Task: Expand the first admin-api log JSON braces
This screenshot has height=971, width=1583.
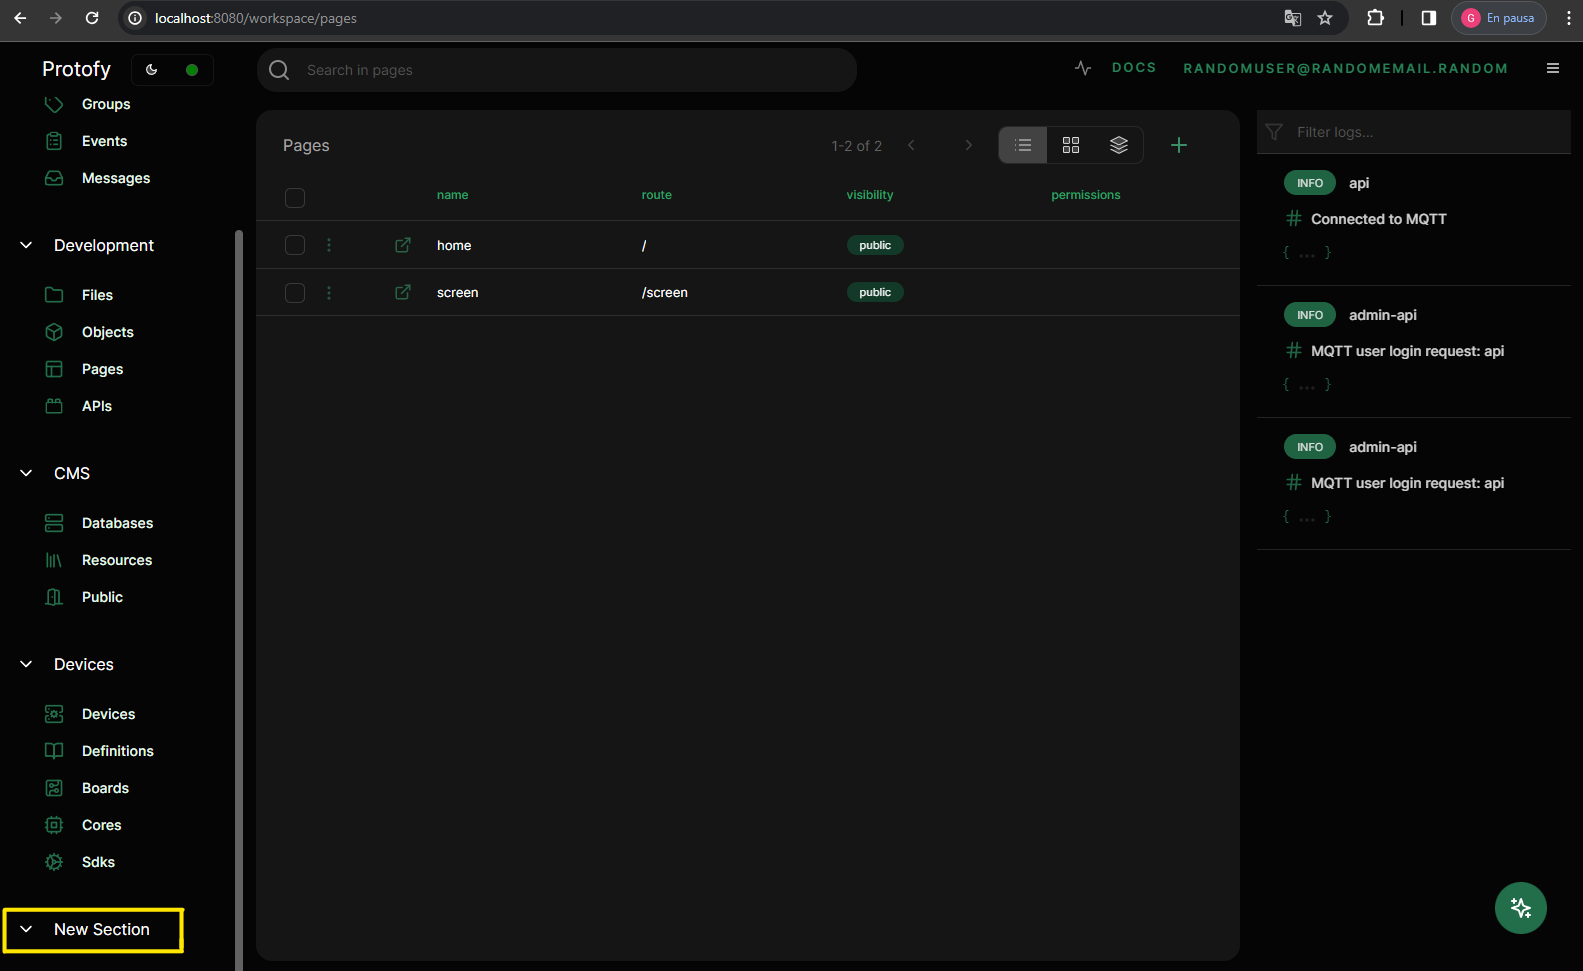Action: 1307,385
